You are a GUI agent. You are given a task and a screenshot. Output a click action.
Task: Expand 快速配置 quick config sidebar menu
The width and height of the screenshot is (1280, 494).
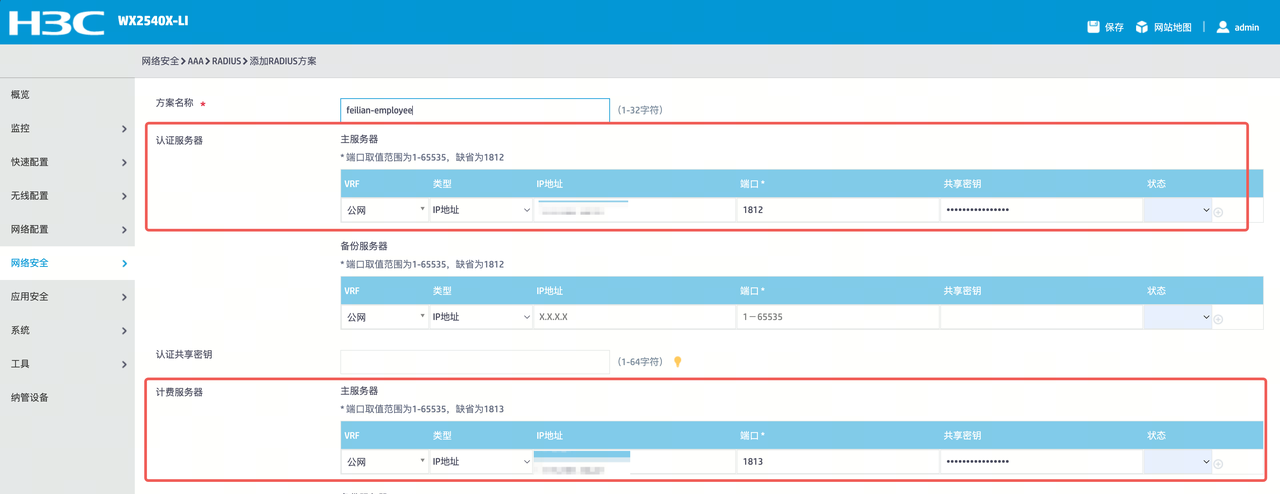coord(67,162)
